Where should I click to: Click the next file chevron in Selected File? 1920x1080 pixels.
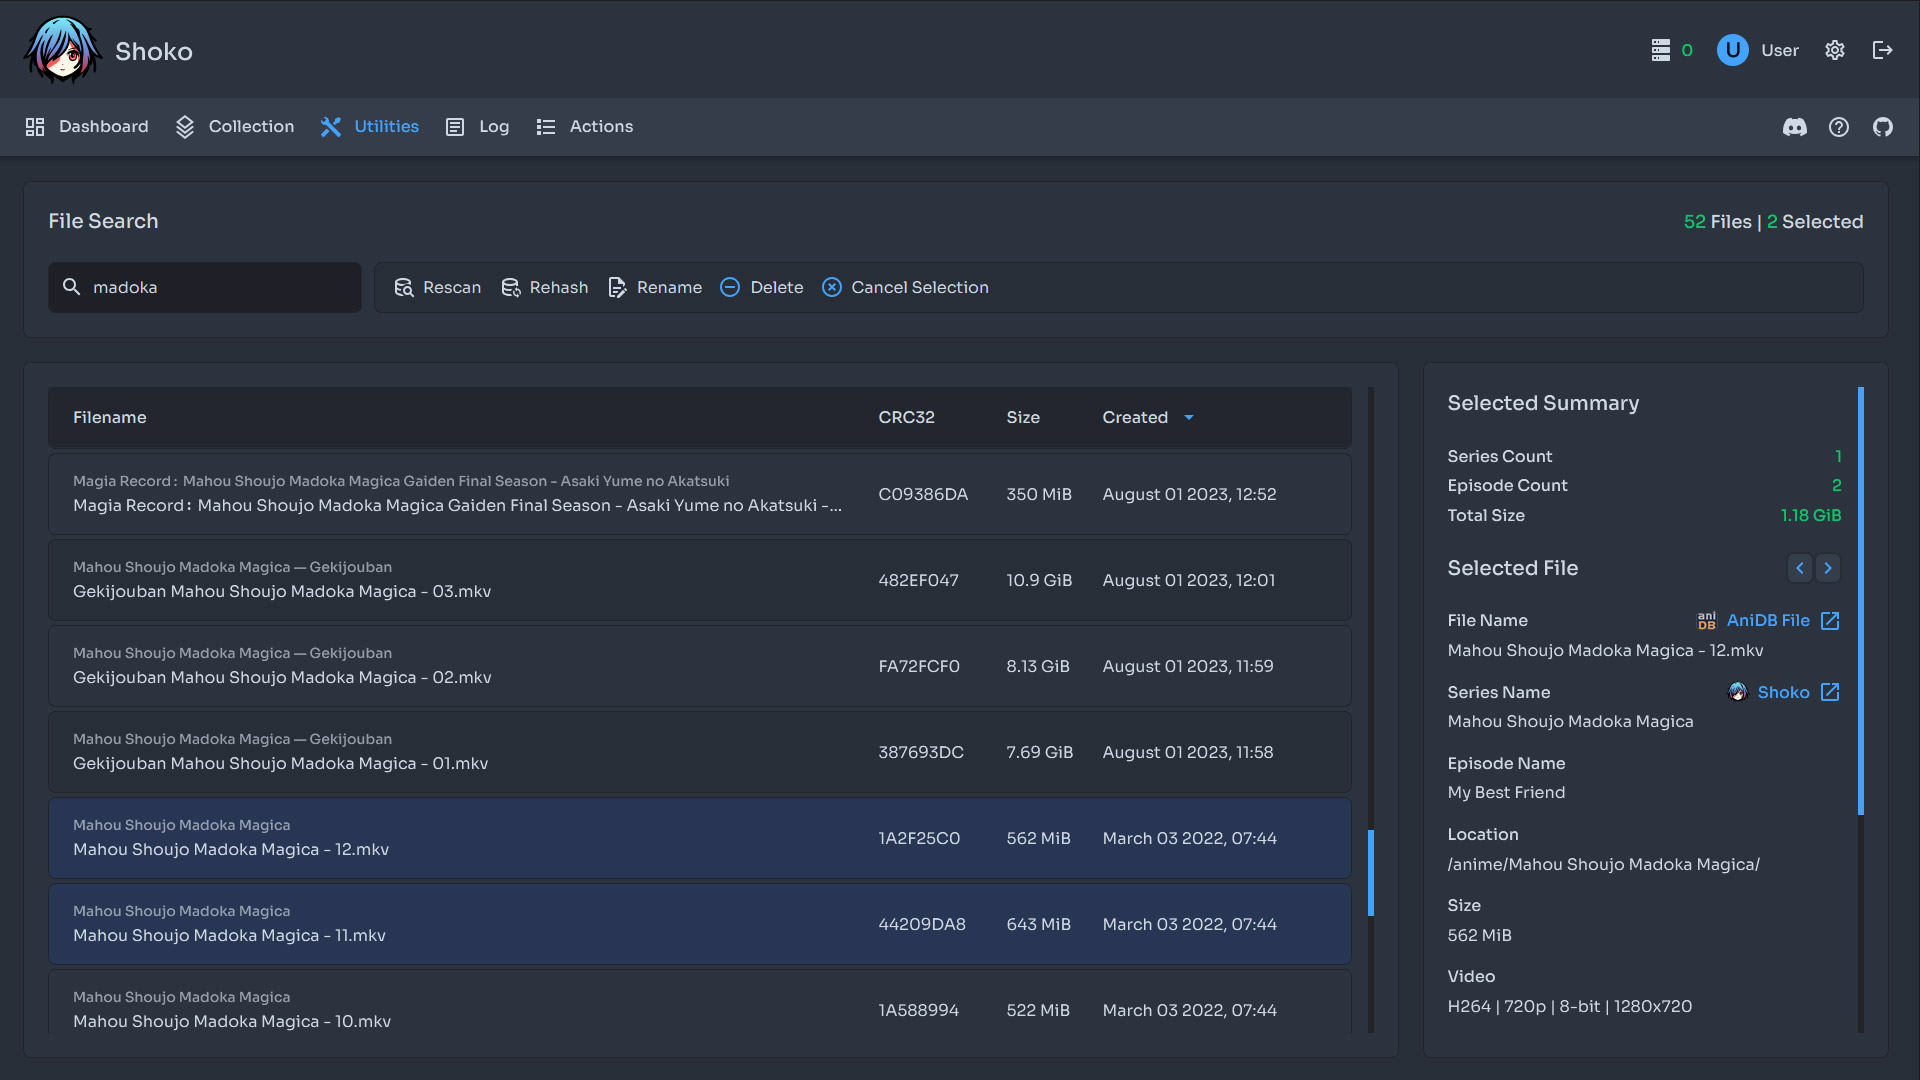[1828, 568]
